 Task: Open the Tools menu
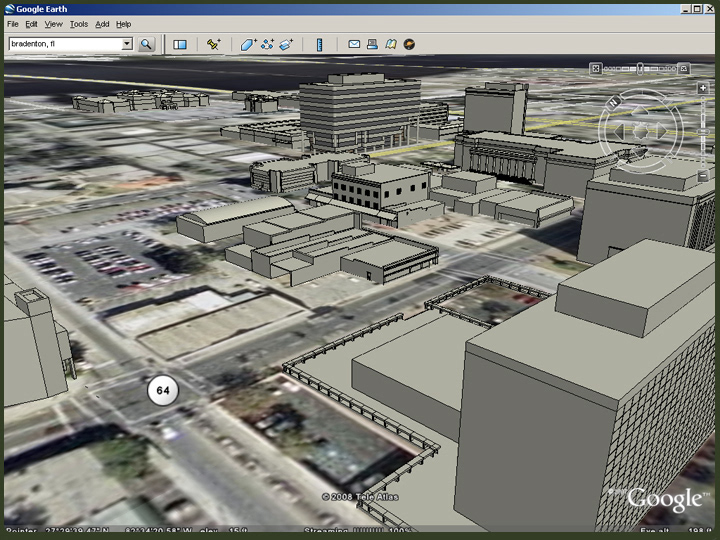[79, 23]
